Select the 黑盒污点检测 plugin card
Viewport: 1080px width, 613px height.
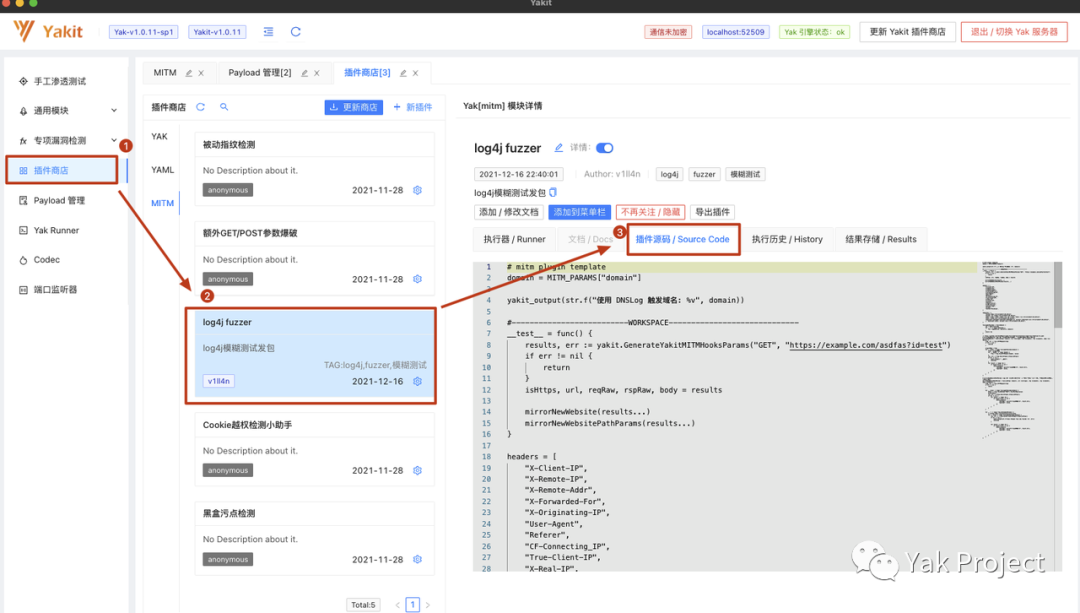click(314, 538)
